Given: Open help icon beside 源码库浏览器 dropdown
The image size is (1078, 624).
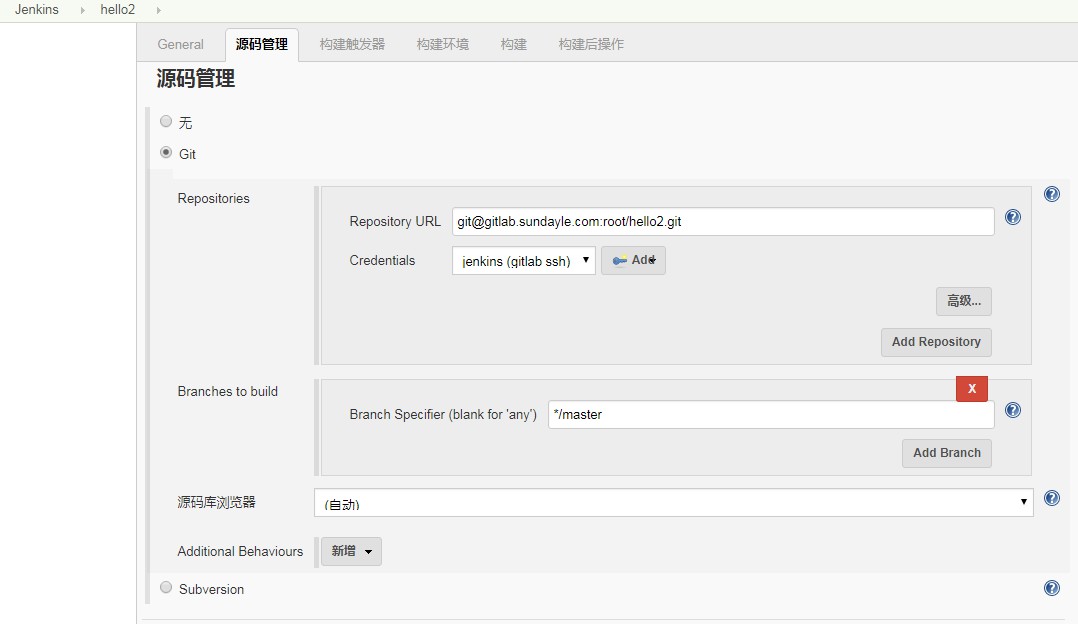Looking at the screenshot, I should point(1051,498).
